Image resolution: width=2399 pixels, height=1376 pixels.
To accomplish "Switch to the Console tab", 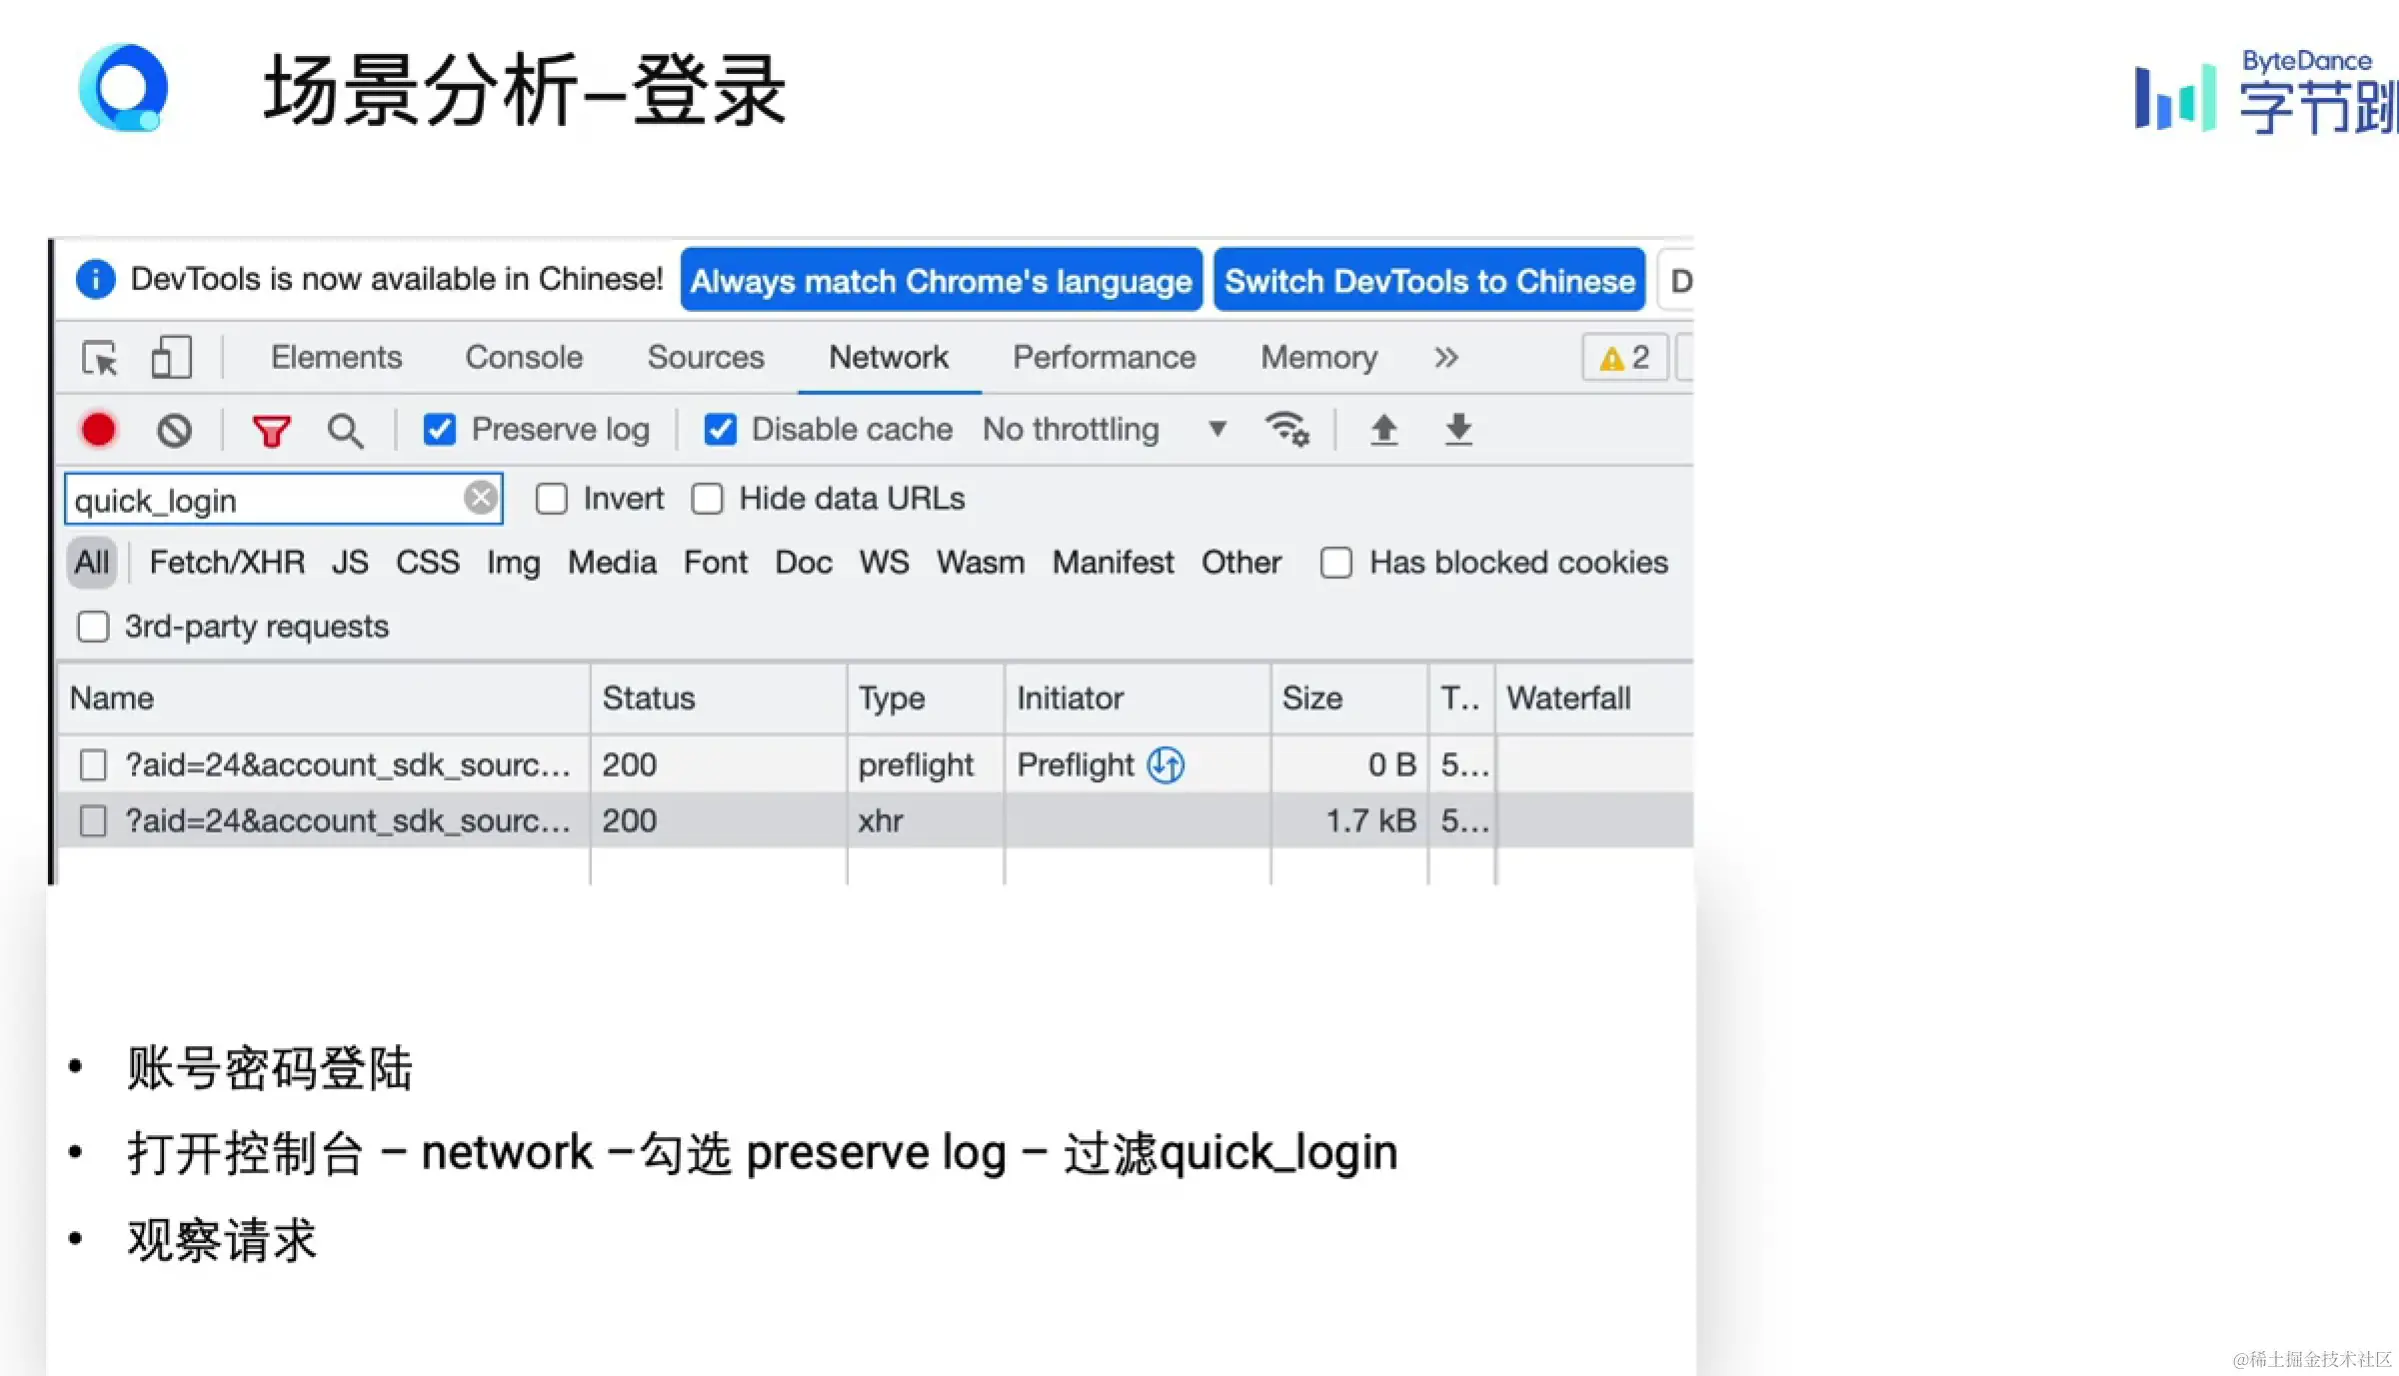I will coord(523,358).
